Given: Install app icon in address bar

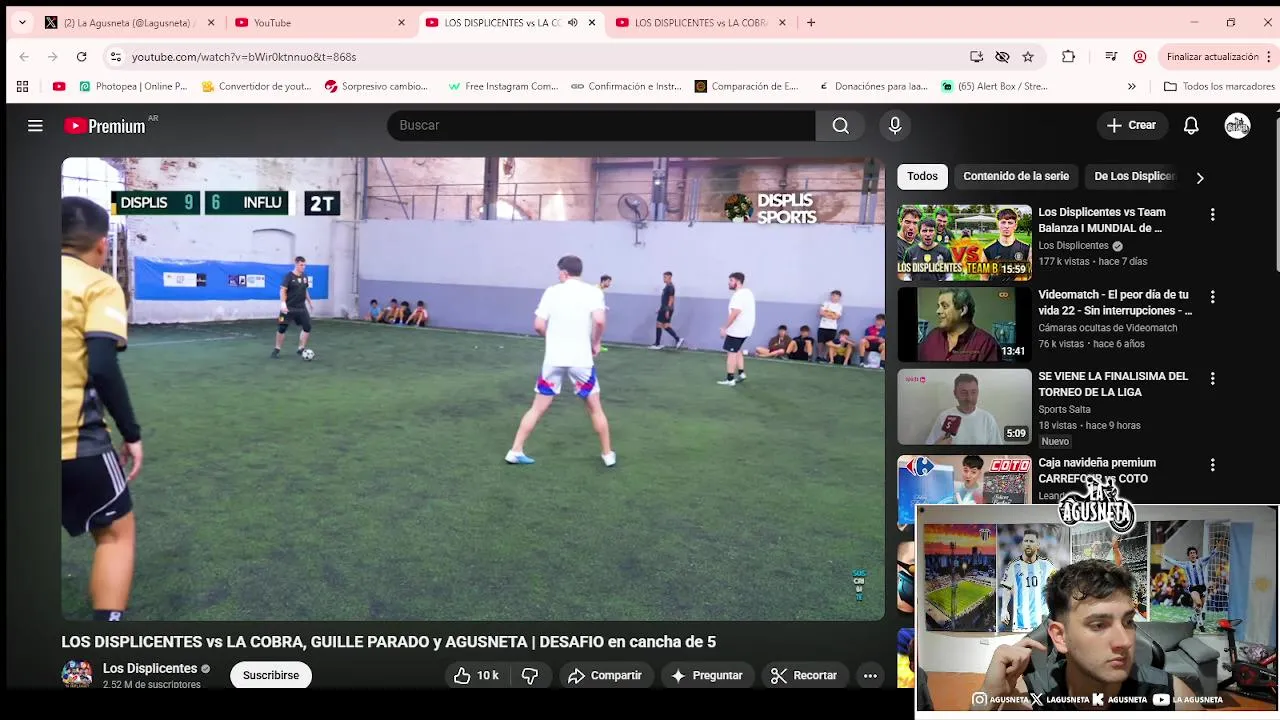Looking at the screenshot, I should [976, 57].
